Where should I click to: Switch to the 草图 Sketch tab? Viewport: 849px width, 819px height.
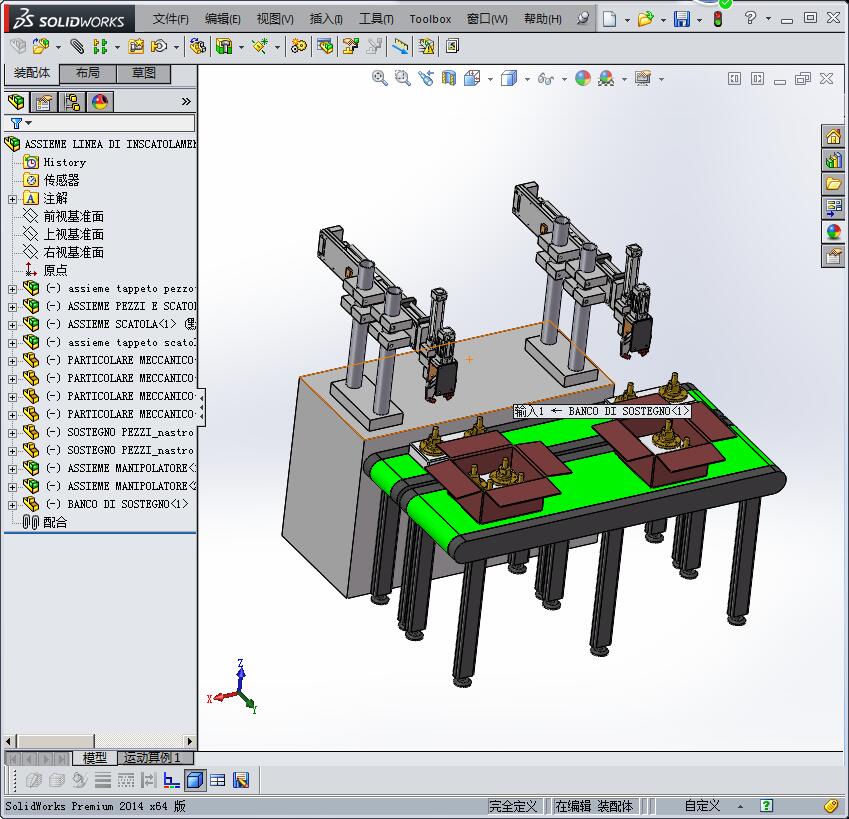tap(143, 73)
